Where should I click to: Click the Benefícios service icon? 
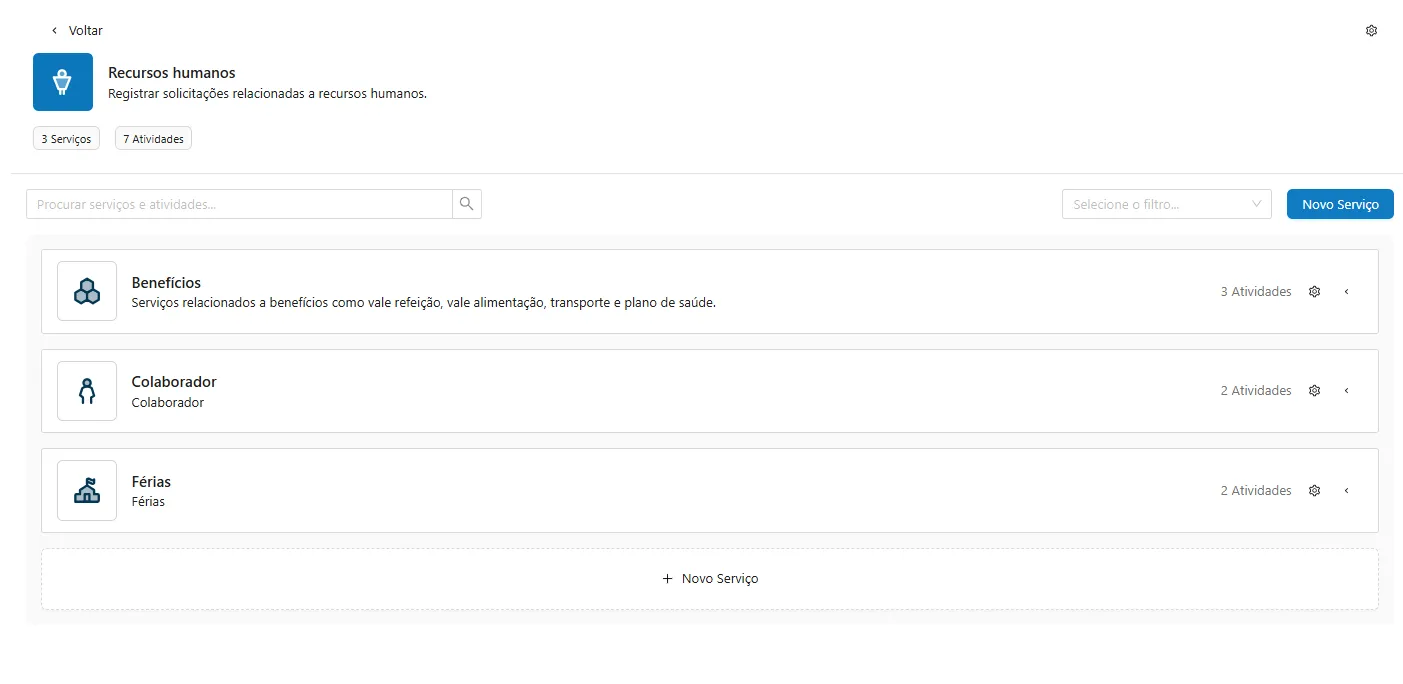pos(87,291)
